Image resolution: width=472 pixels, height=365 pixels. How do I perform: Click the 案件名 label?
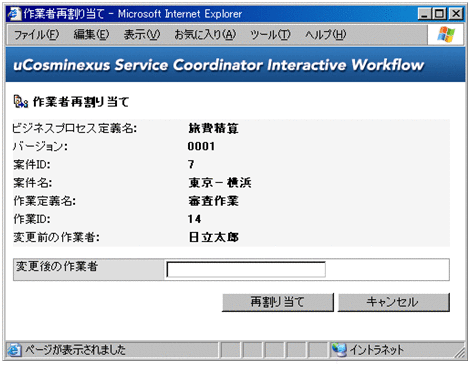[x=32, y=183]
